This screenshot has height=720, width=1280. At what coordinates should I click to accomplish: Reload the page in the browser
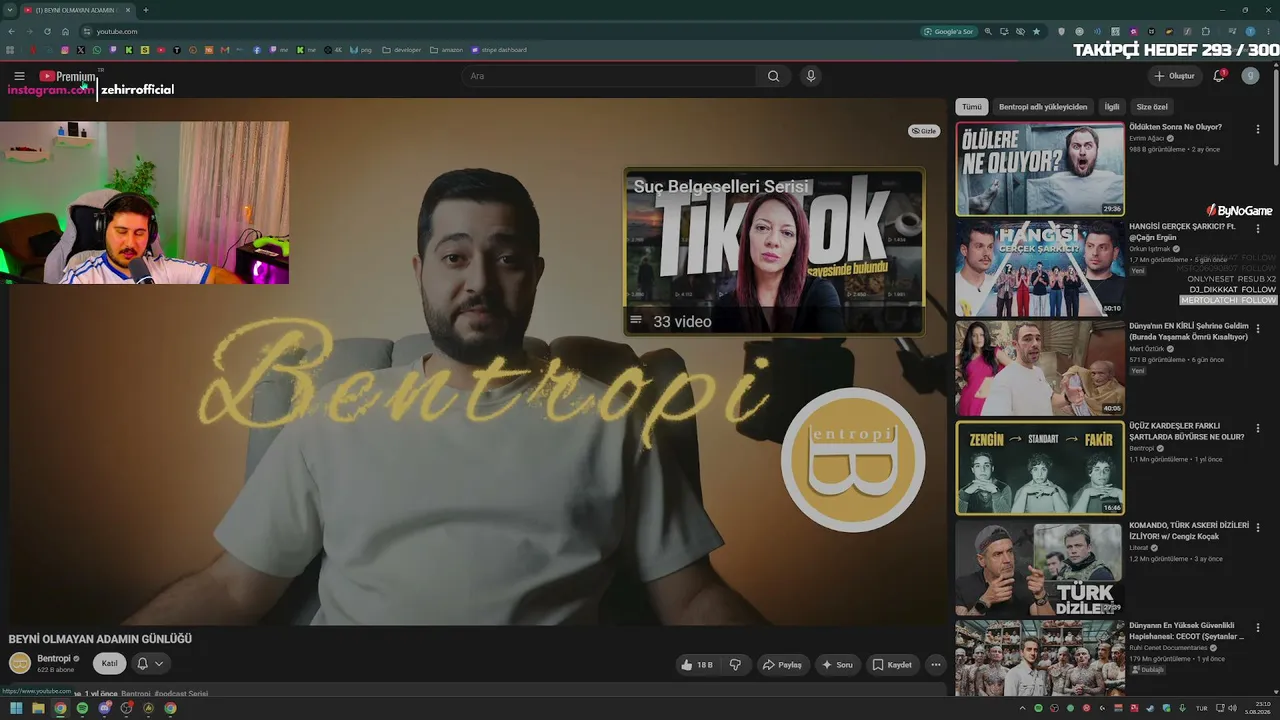[47, 31]
